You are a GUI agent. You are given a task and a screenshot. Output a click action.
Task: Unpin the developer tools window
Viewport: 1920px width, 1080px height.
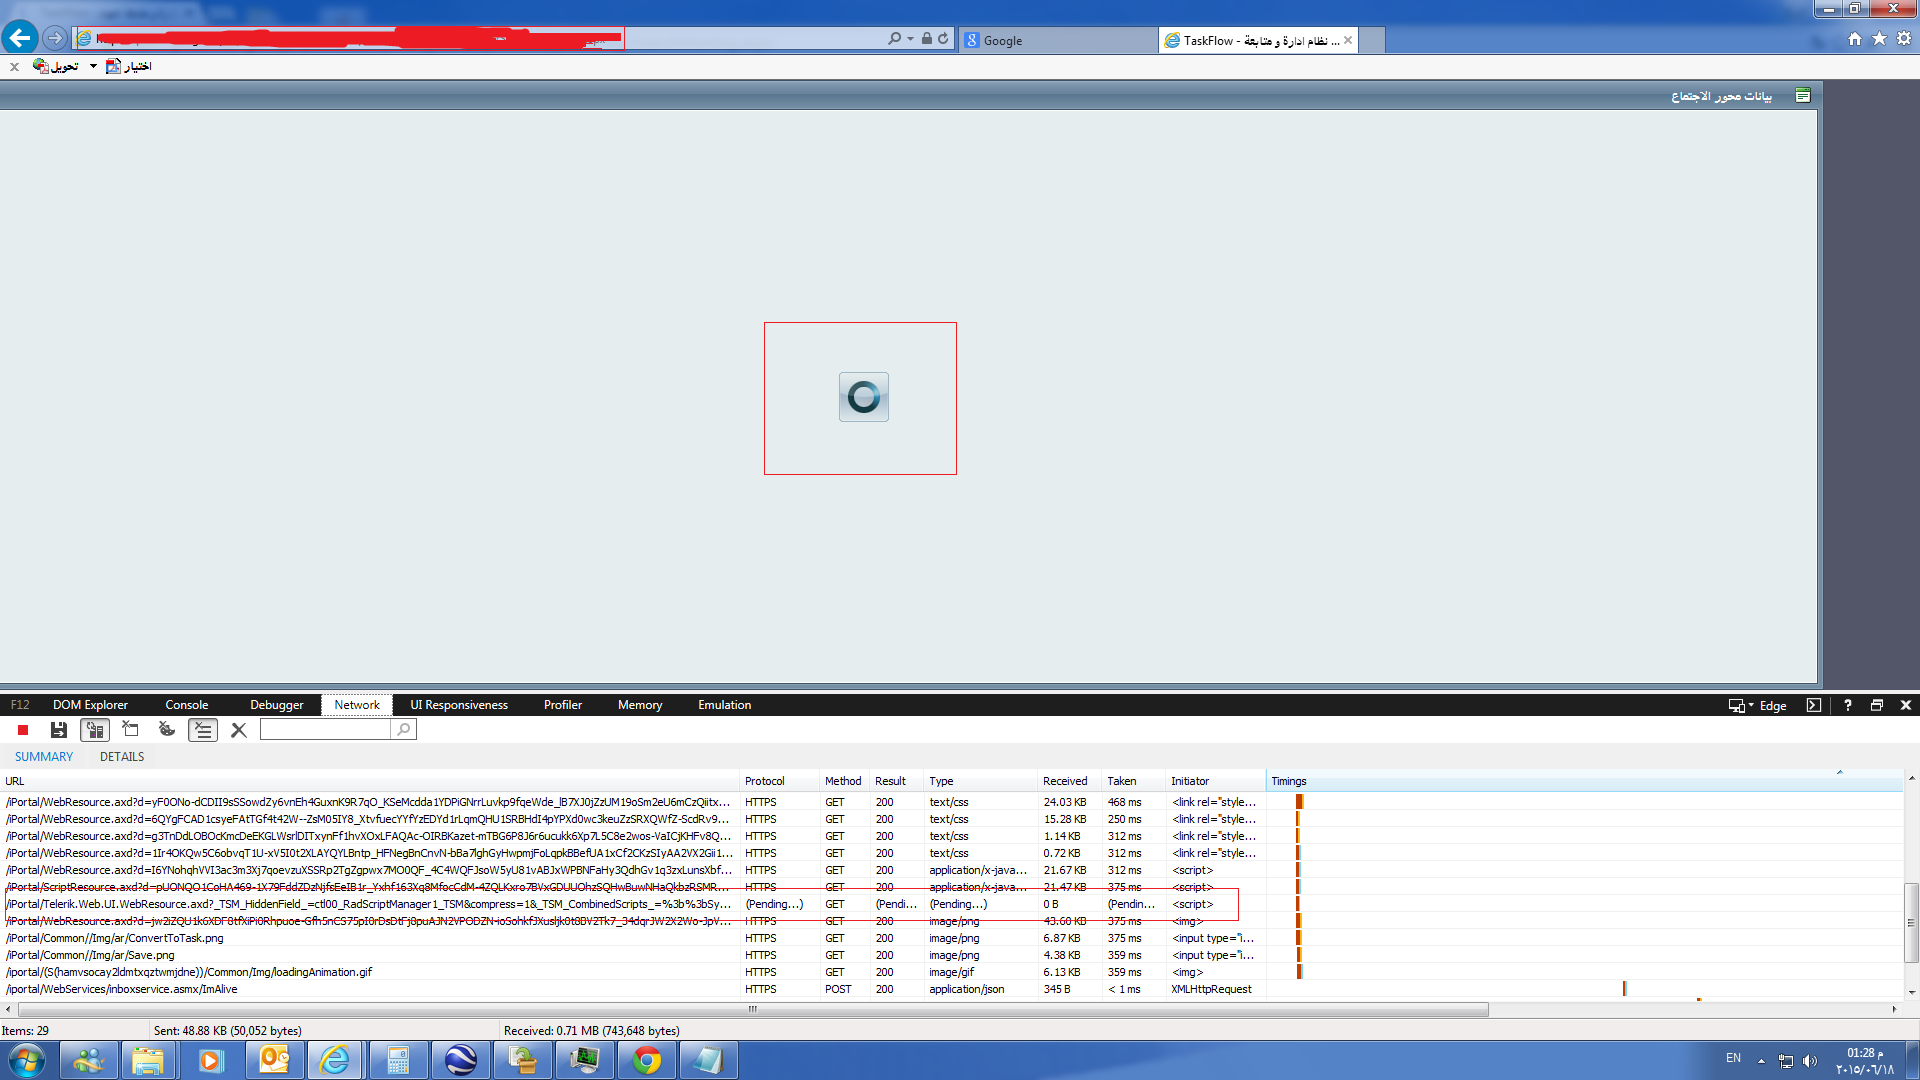click(1877, 705)
